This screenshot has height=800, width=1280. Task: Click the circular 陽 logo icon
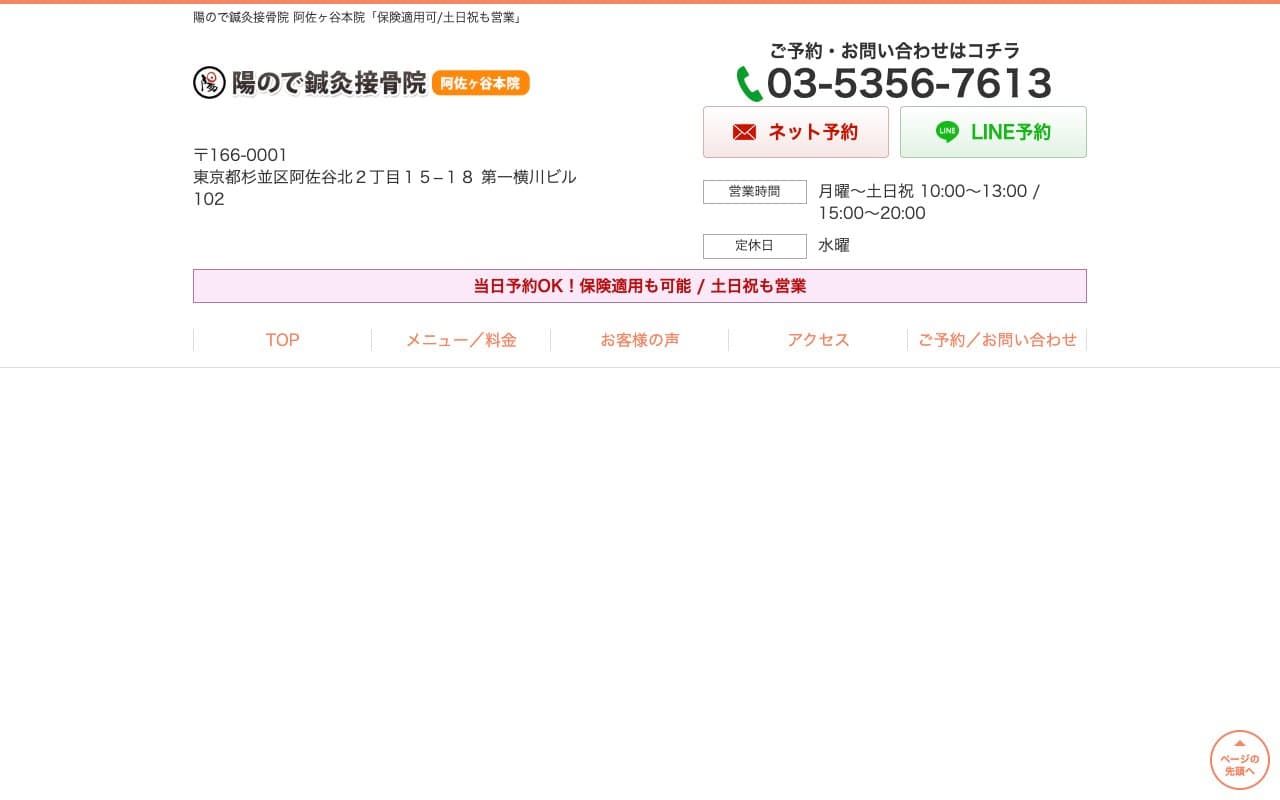(209, 83)
